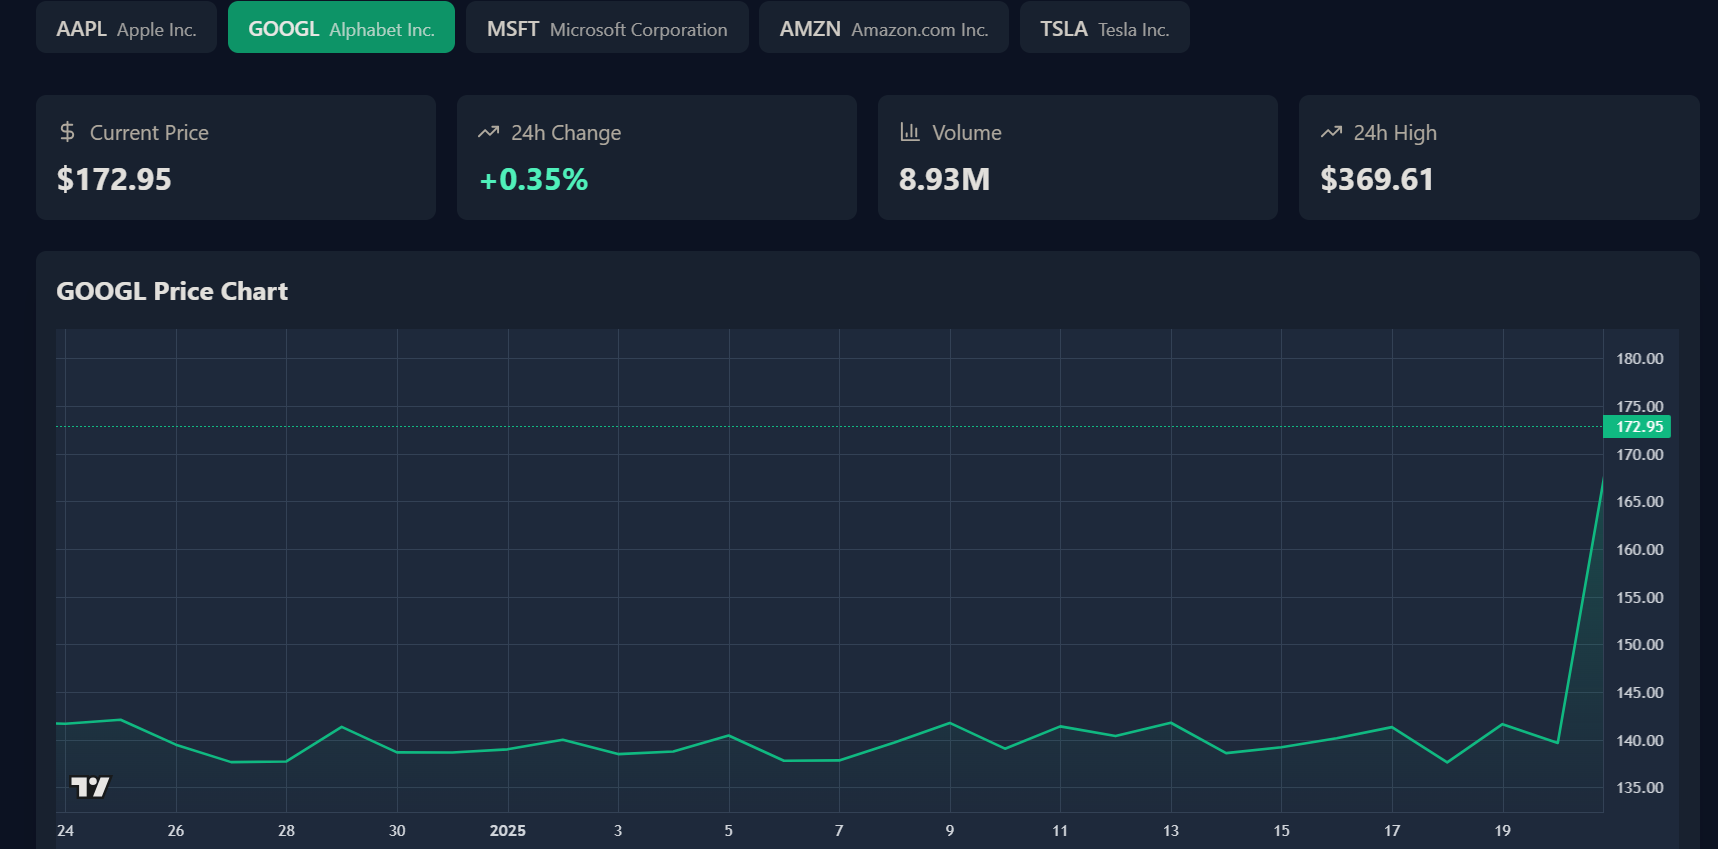This screenshot has height=849, width=1718.
Task: Choose the TSLA Tesla Inc. tab
Action: 1105,27
